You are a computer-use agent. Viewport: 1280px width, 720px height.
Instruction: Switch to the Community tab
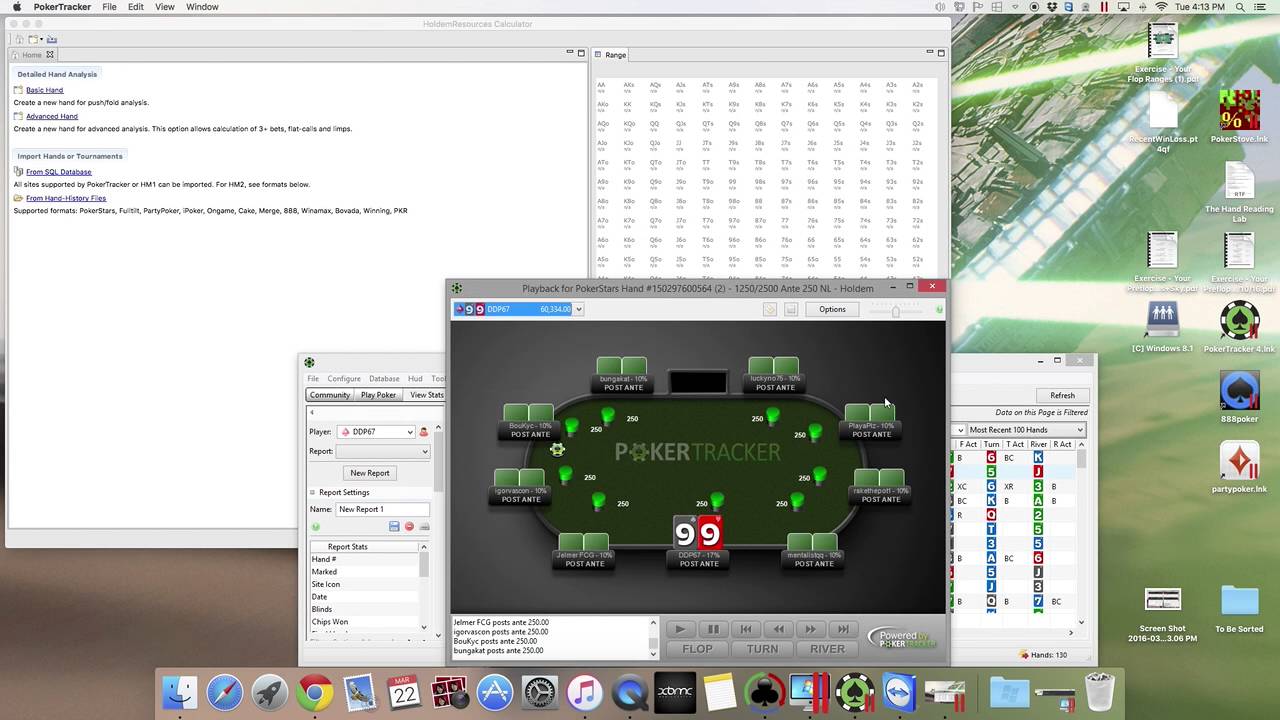pyautogui.click(x=330, y=395)
